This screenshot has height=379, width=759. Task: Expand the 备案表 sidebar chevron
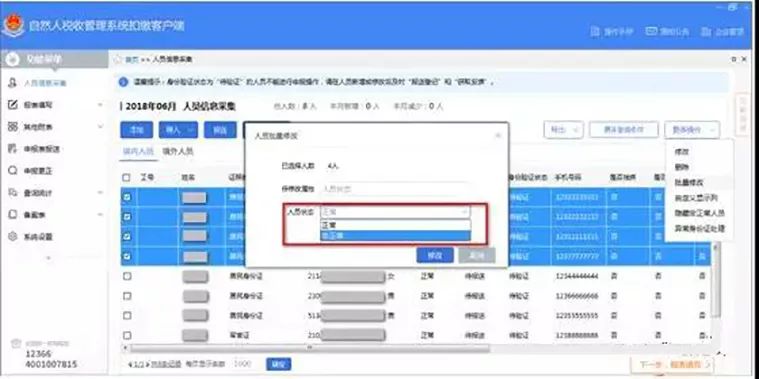click(x=100, y=214)
